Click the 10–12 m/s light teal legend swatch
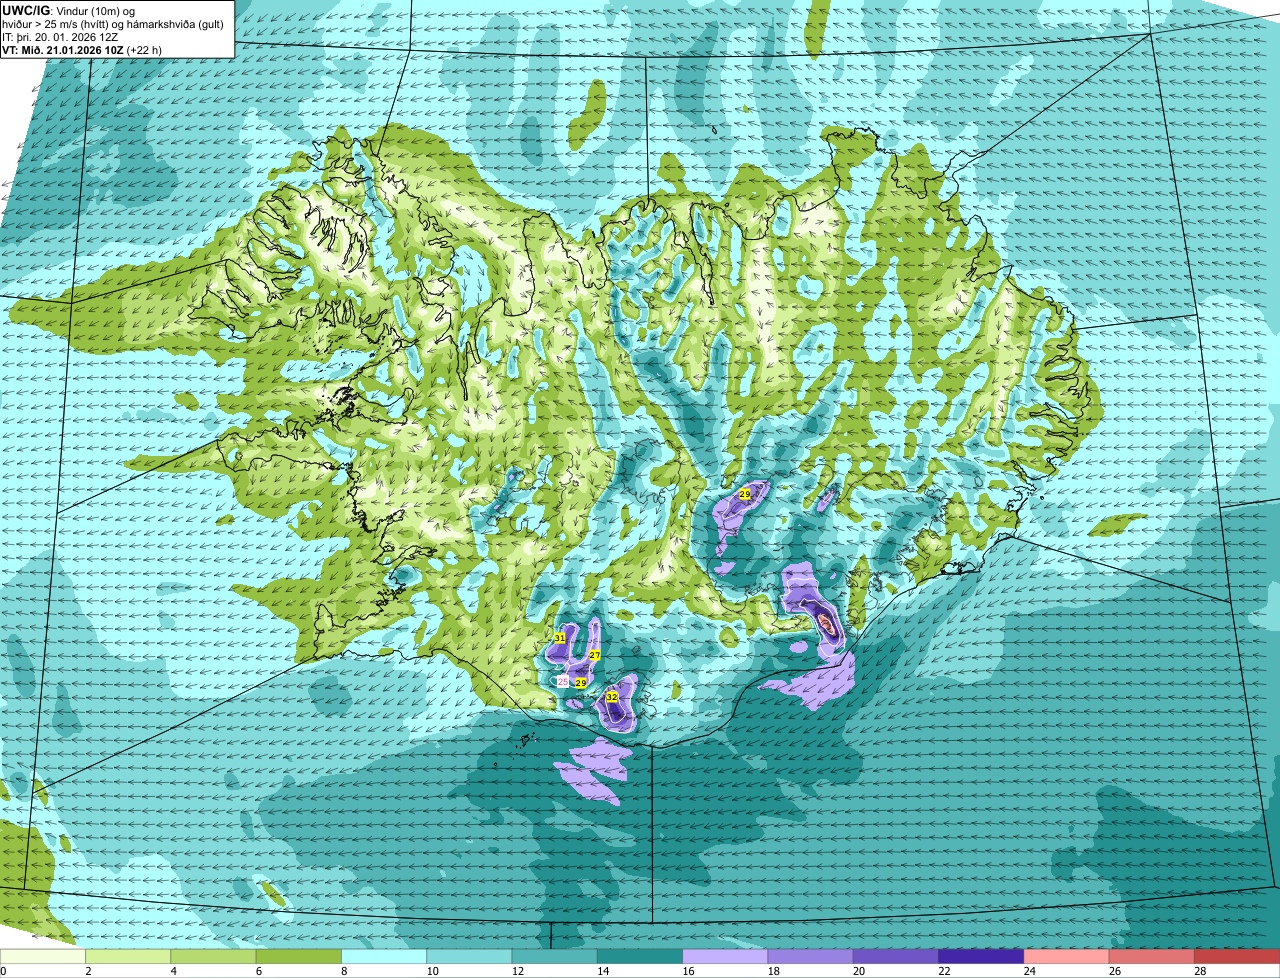This screenshot has width=1280, height=978. coord(469,956)
